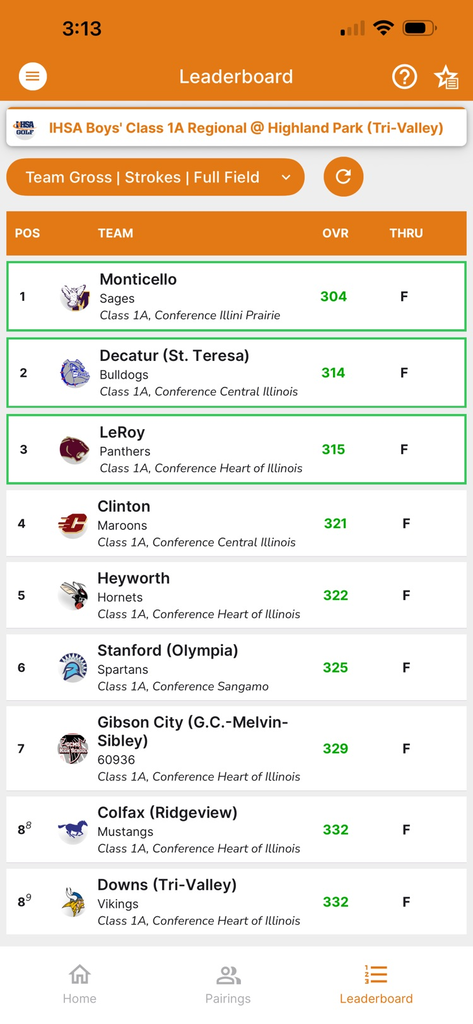Viewport: 473px width, 1024px height.
Task: Switch to the Home tab
Action: (79, 984)
